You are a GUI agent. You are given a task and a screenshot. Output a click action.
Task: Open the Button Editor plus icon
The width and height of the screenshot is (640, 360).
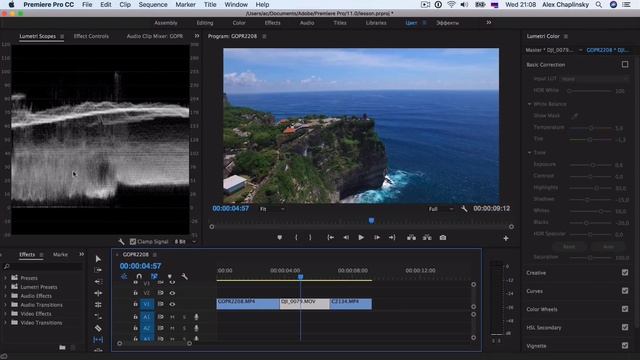click(506, 238)
